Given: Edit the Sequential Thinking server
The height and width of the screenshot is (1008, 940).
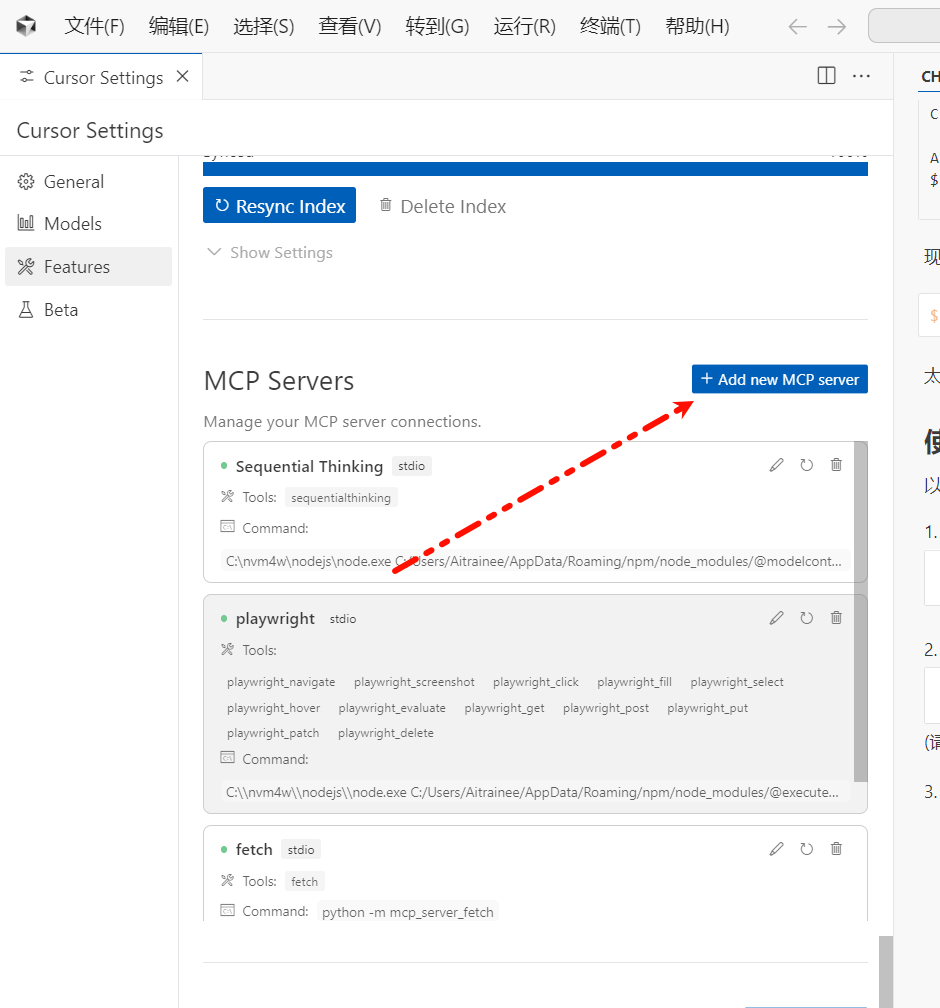Looking at the screenshot, I should (x=776, y=465).
